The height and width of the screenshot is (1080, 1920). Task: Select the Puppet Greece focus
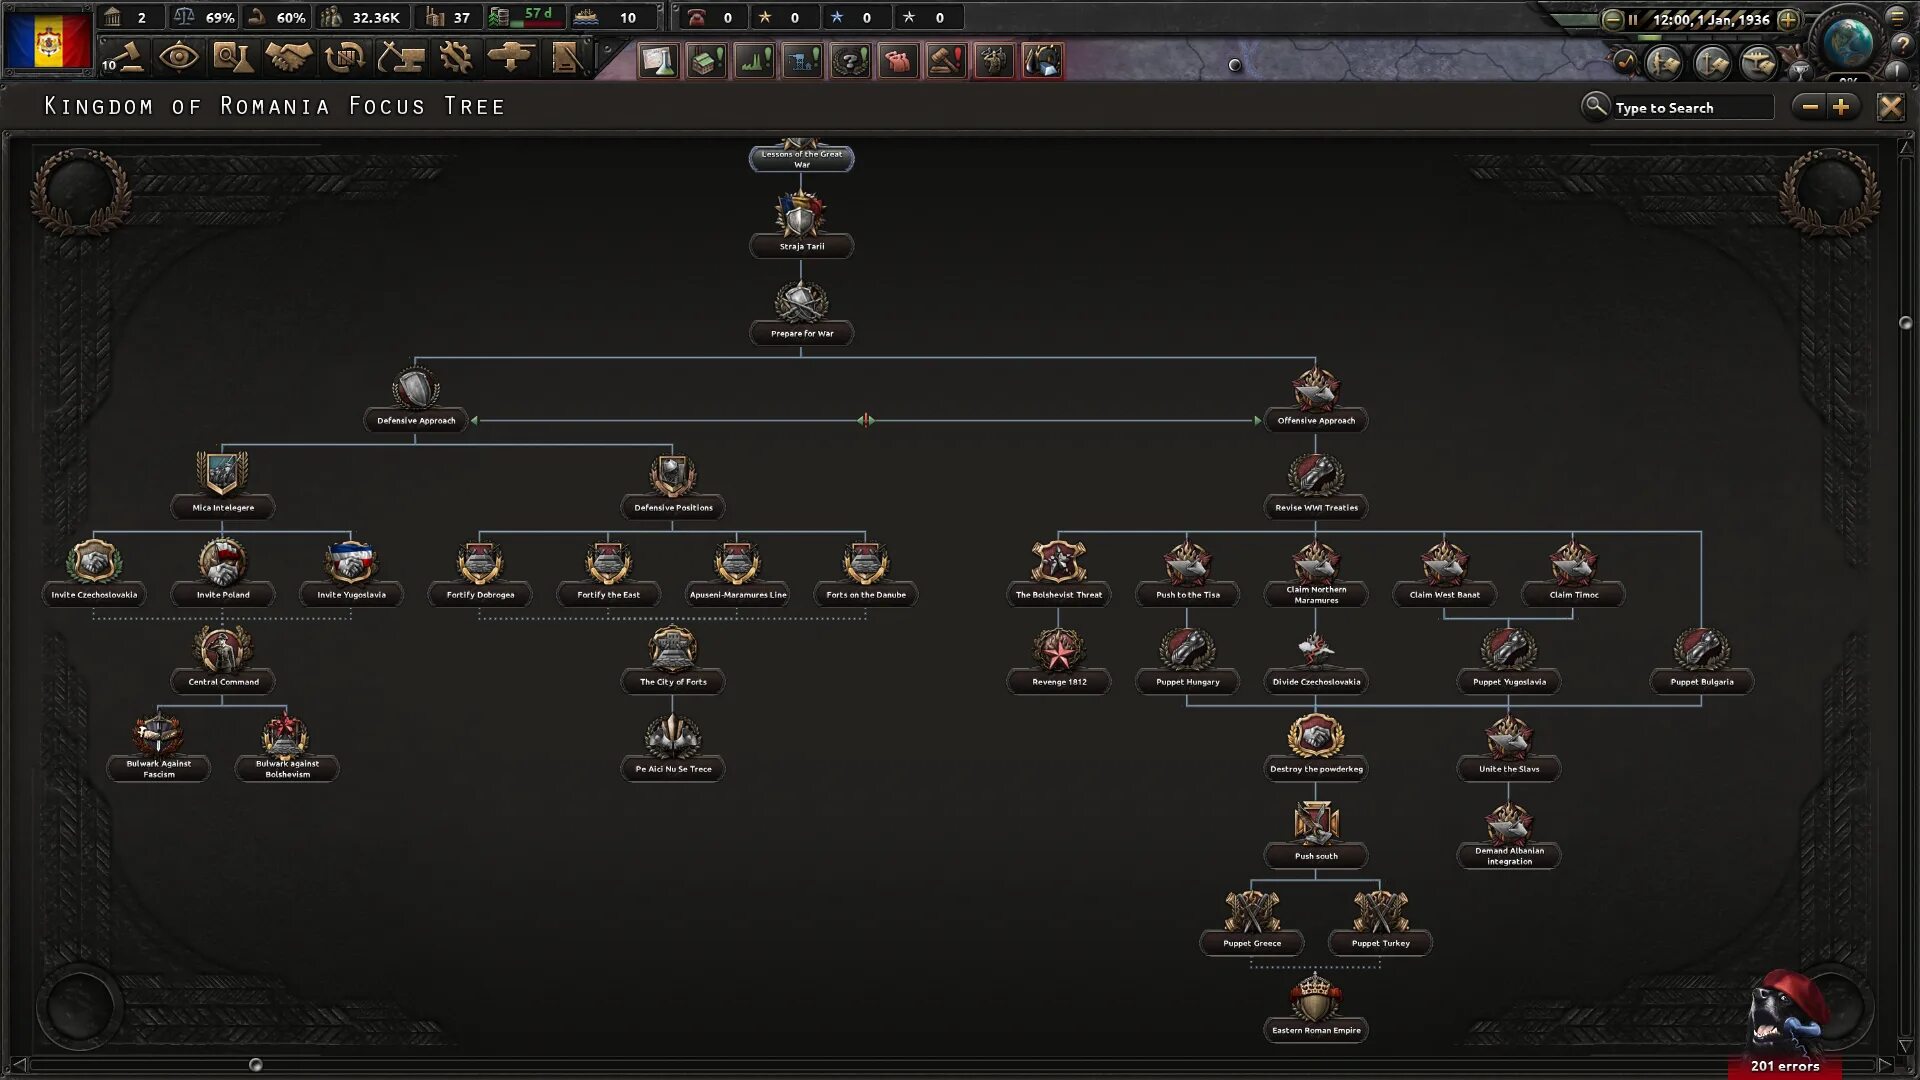click(x=1252, y=924)
